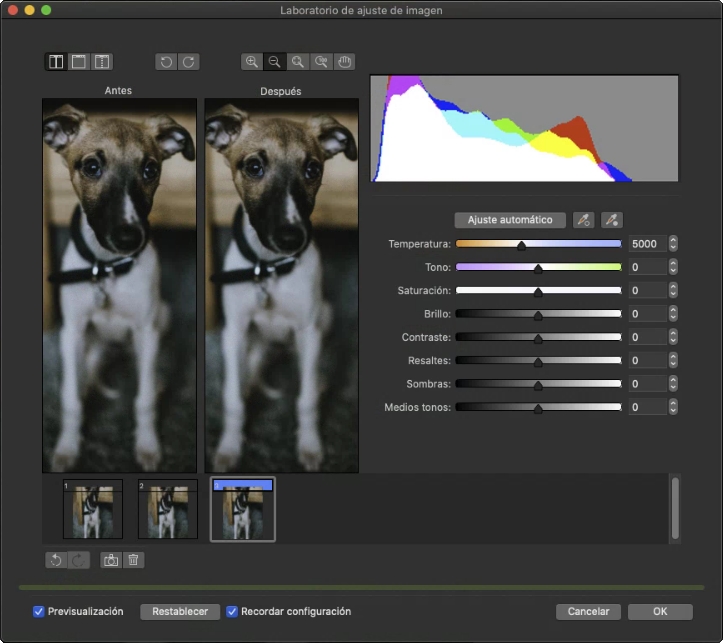Screen dimensions: 723x643
Task: Select the before-and-after full preview mode
Action: coord(56,62)
